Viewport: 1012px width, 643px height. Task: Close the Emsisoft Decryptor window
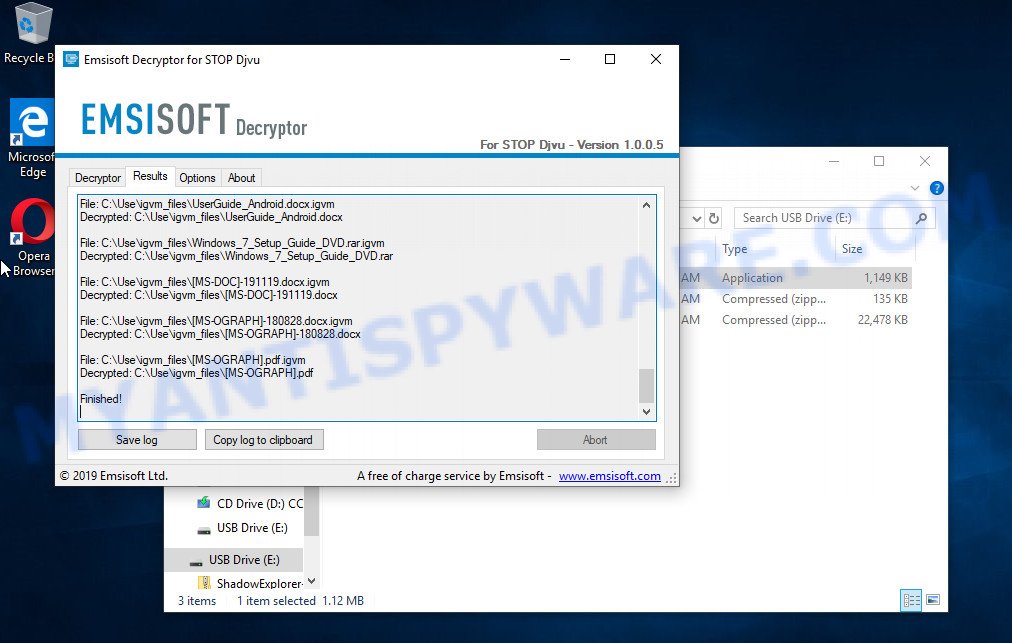tap(656, 59)
